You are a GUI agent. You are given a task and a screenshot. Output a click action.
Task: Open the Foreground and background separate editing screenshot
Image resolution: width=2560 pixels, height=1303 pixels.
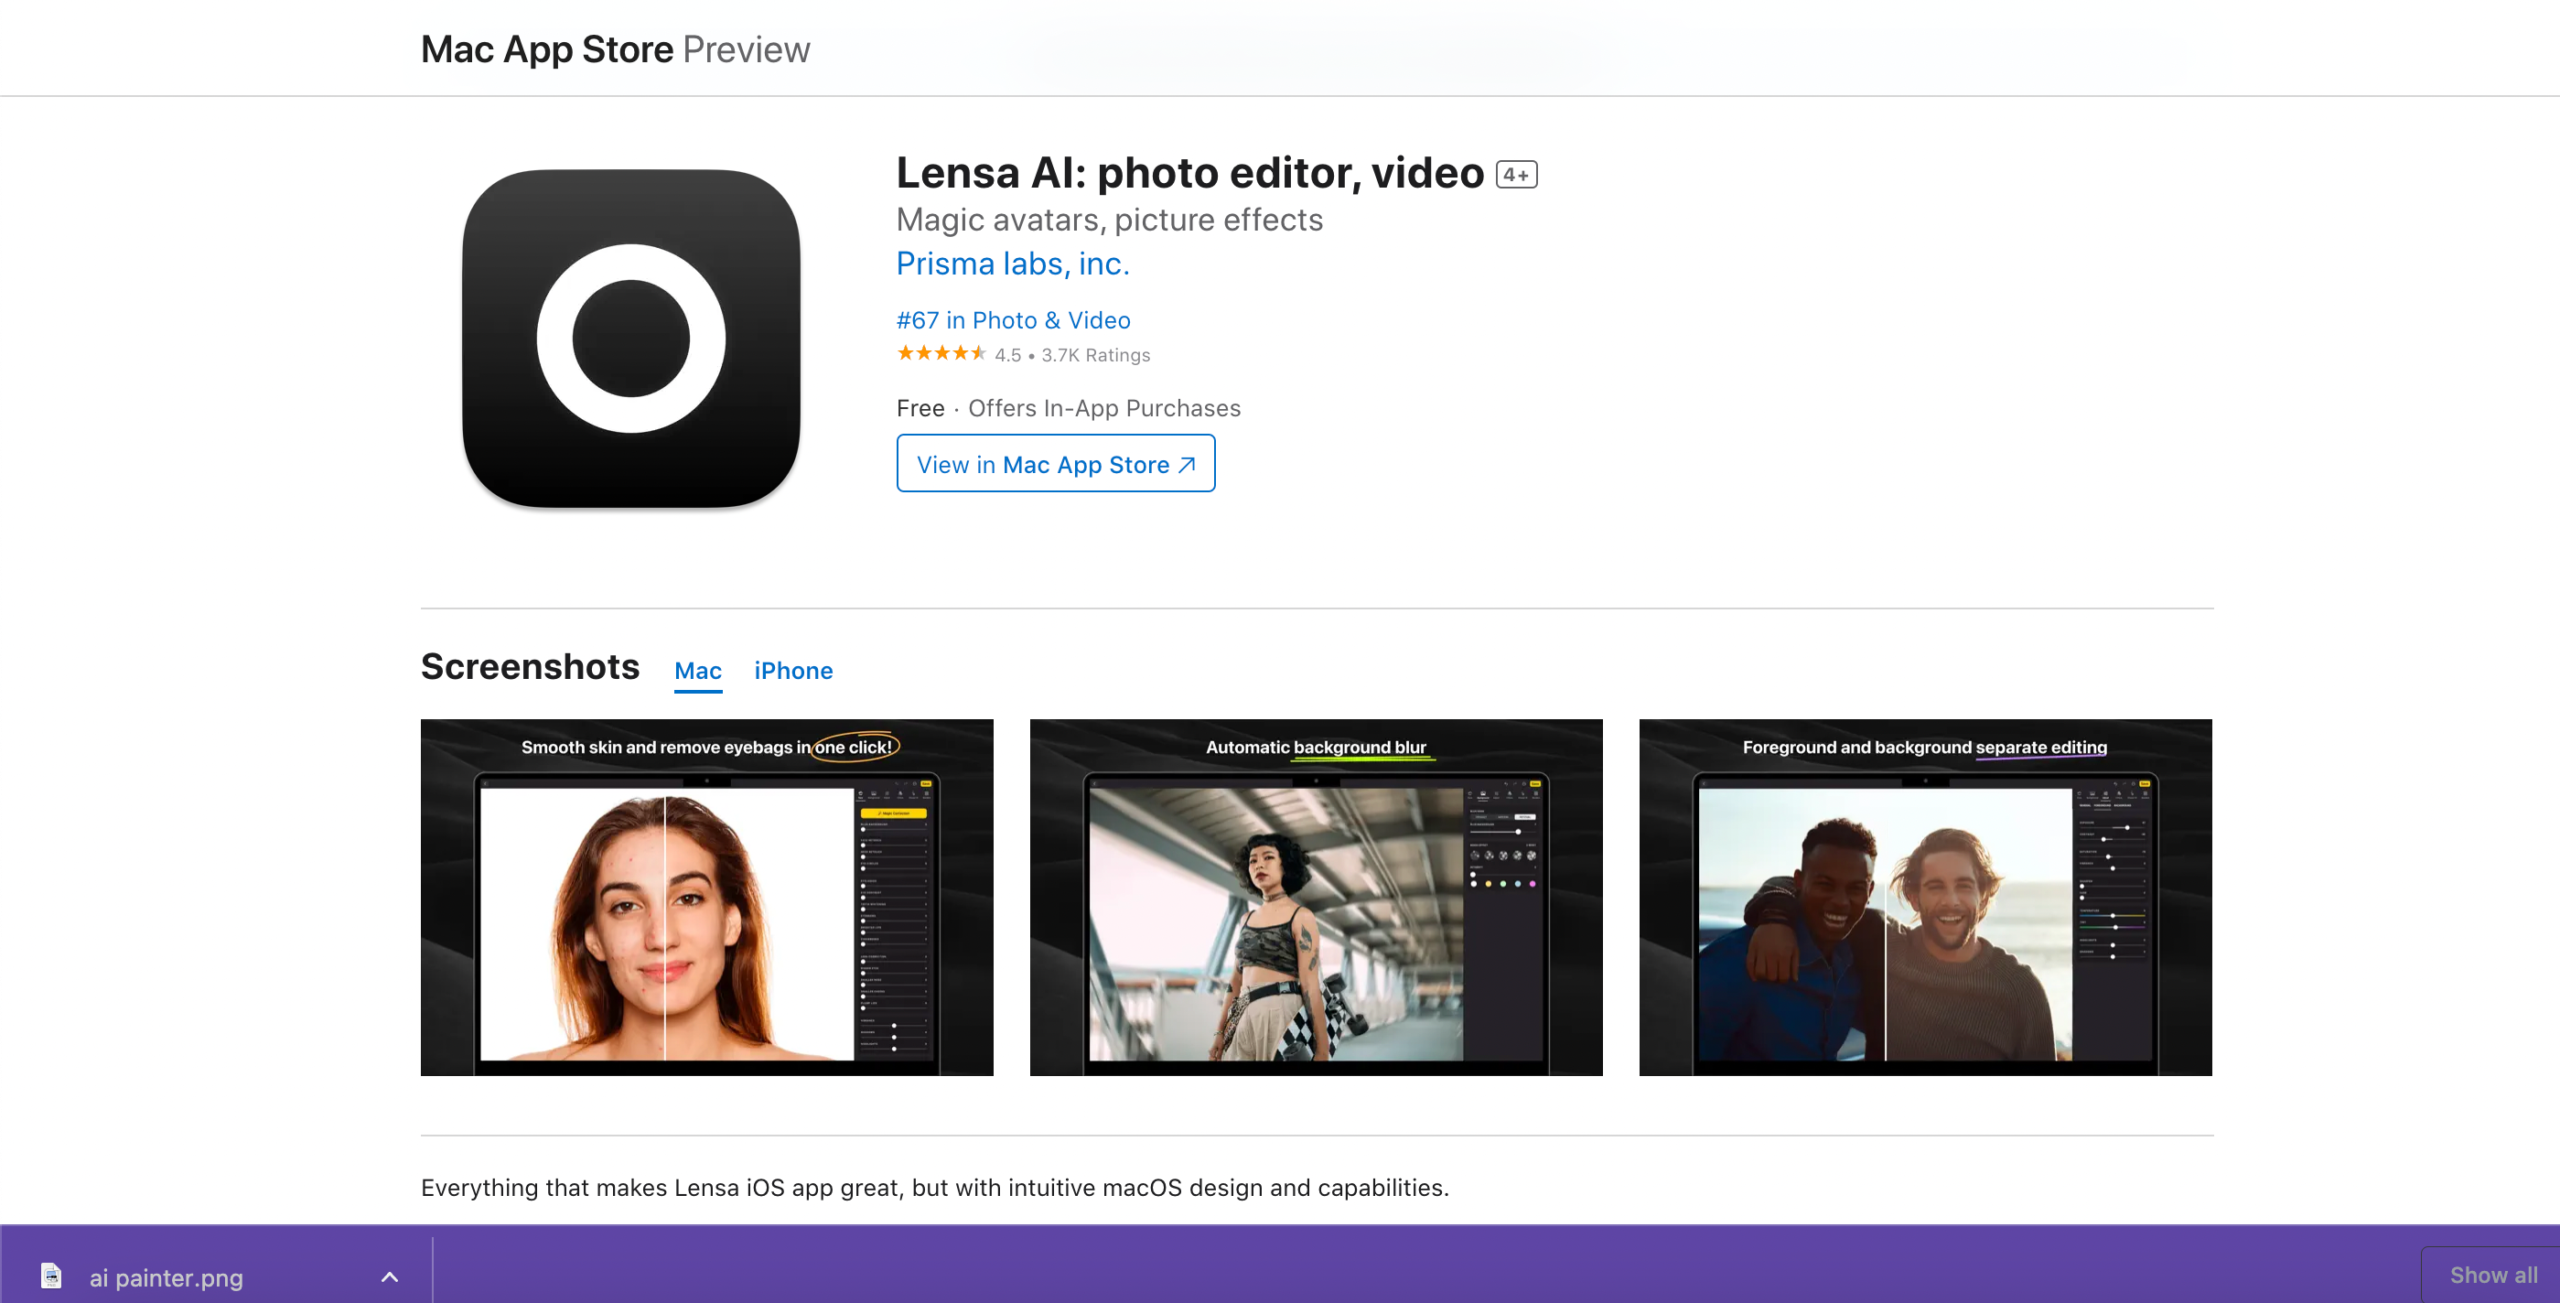[1925, 897]
